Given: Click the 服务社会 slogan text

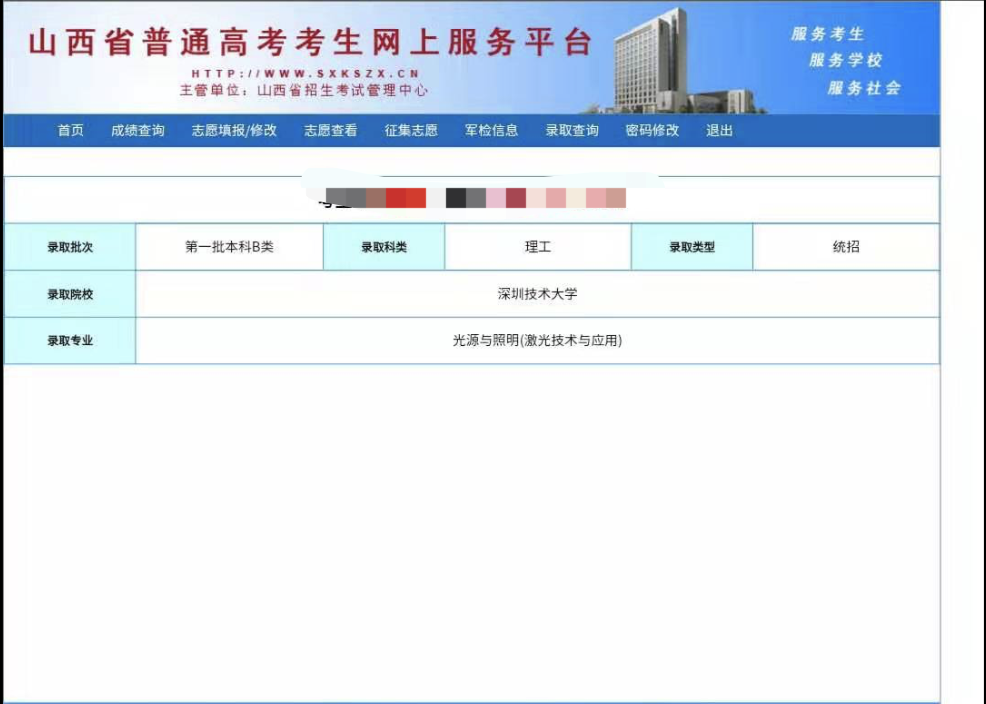Looking at the screenshot, I should click(864, 88).
